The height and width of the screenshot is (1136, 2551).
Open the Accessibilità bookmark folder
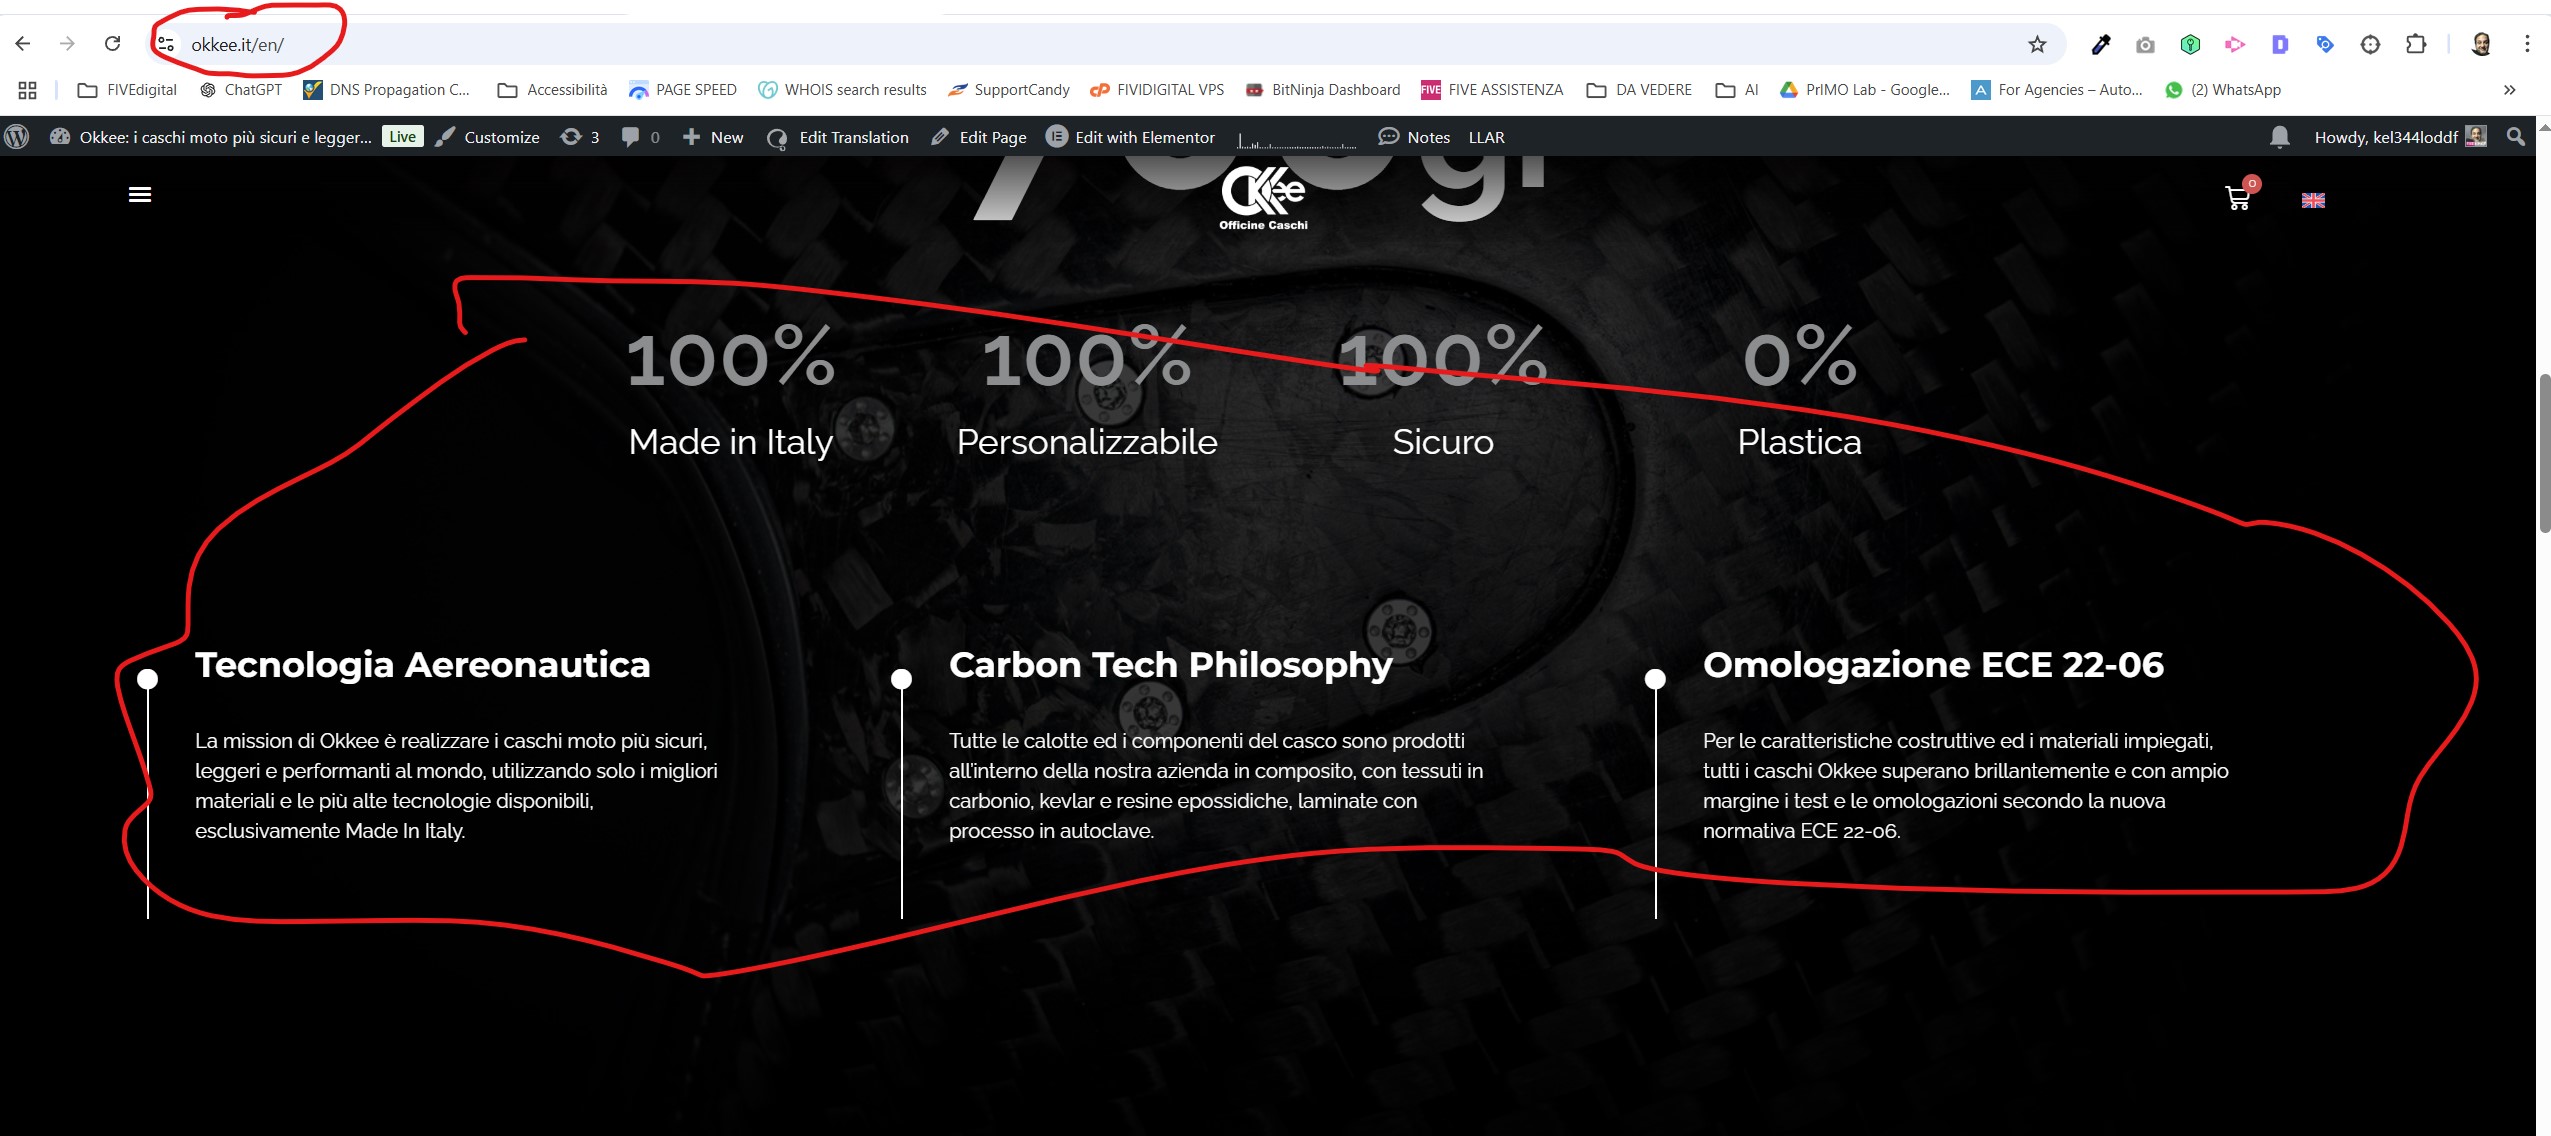click(x=552, y=90)
